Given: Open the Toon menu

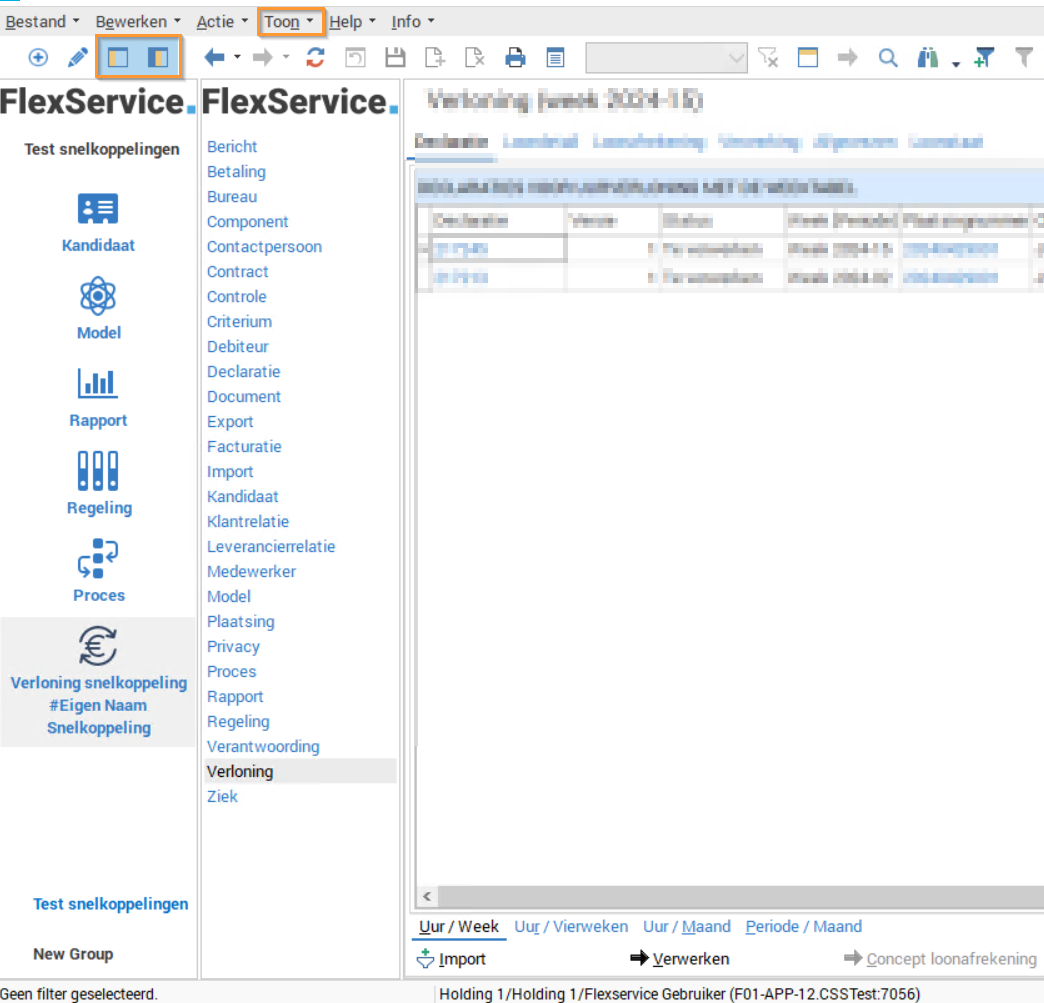Looking at the screenshot, I should click(x=289, y=21).
